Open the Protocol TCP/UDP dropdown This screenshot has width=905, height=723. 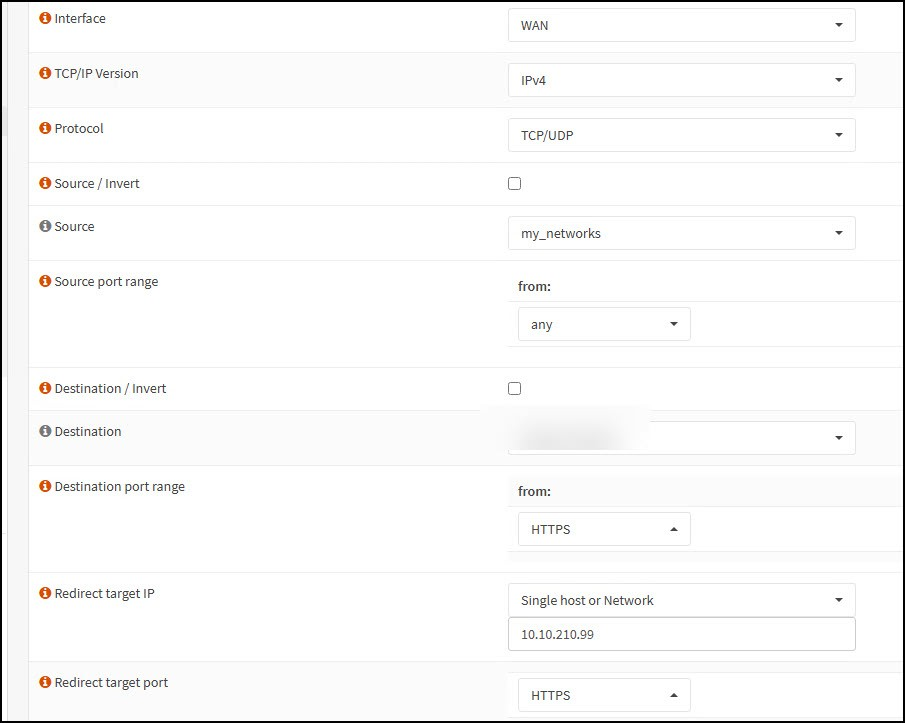click(x=681, y=136)
